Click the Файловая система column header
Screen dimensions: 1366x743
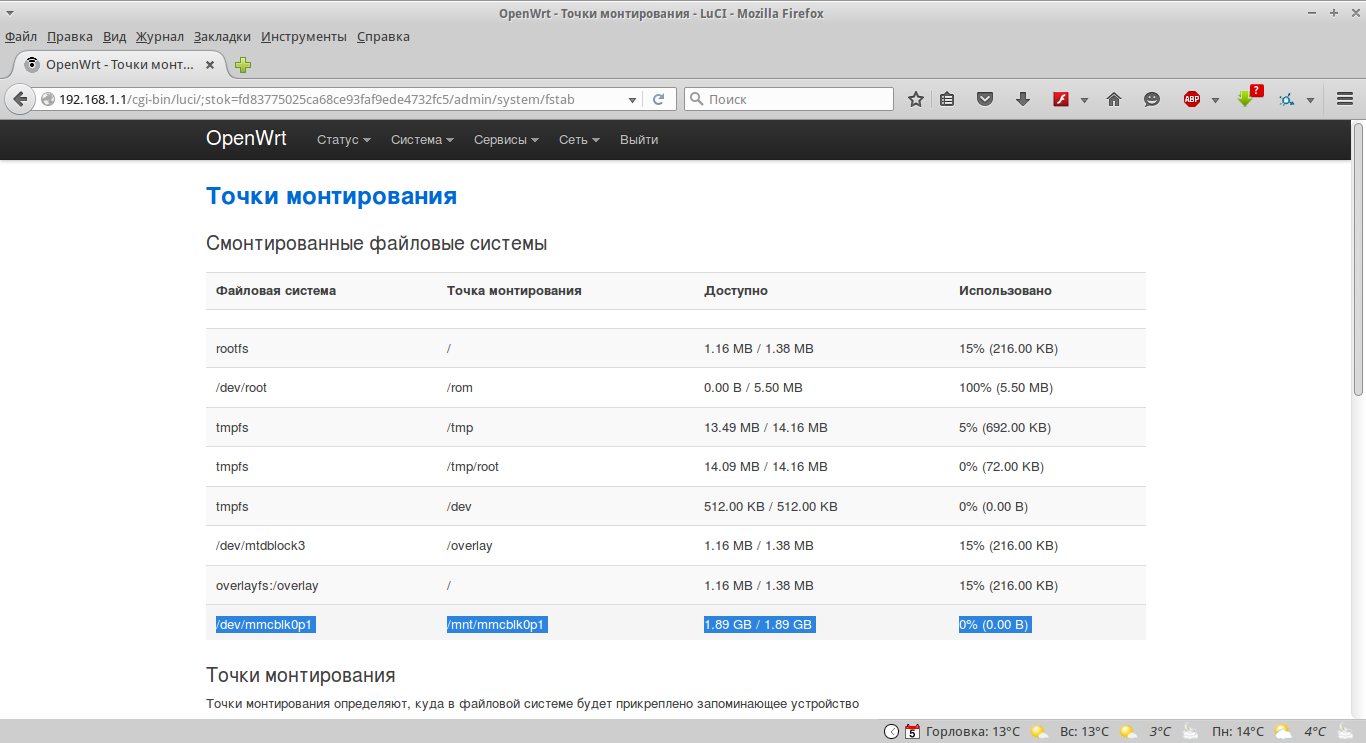click(276, 291)
